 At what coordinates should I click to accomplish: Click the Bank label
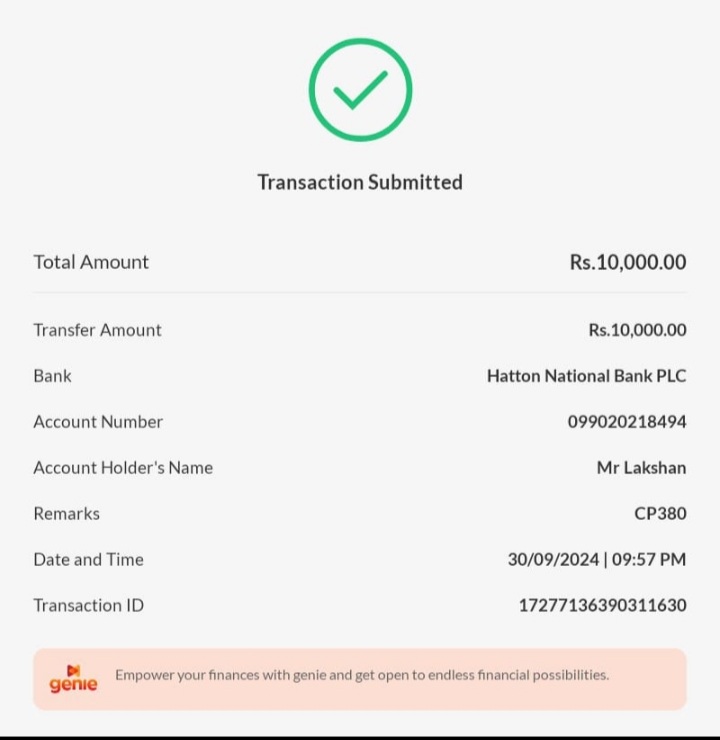53,376
